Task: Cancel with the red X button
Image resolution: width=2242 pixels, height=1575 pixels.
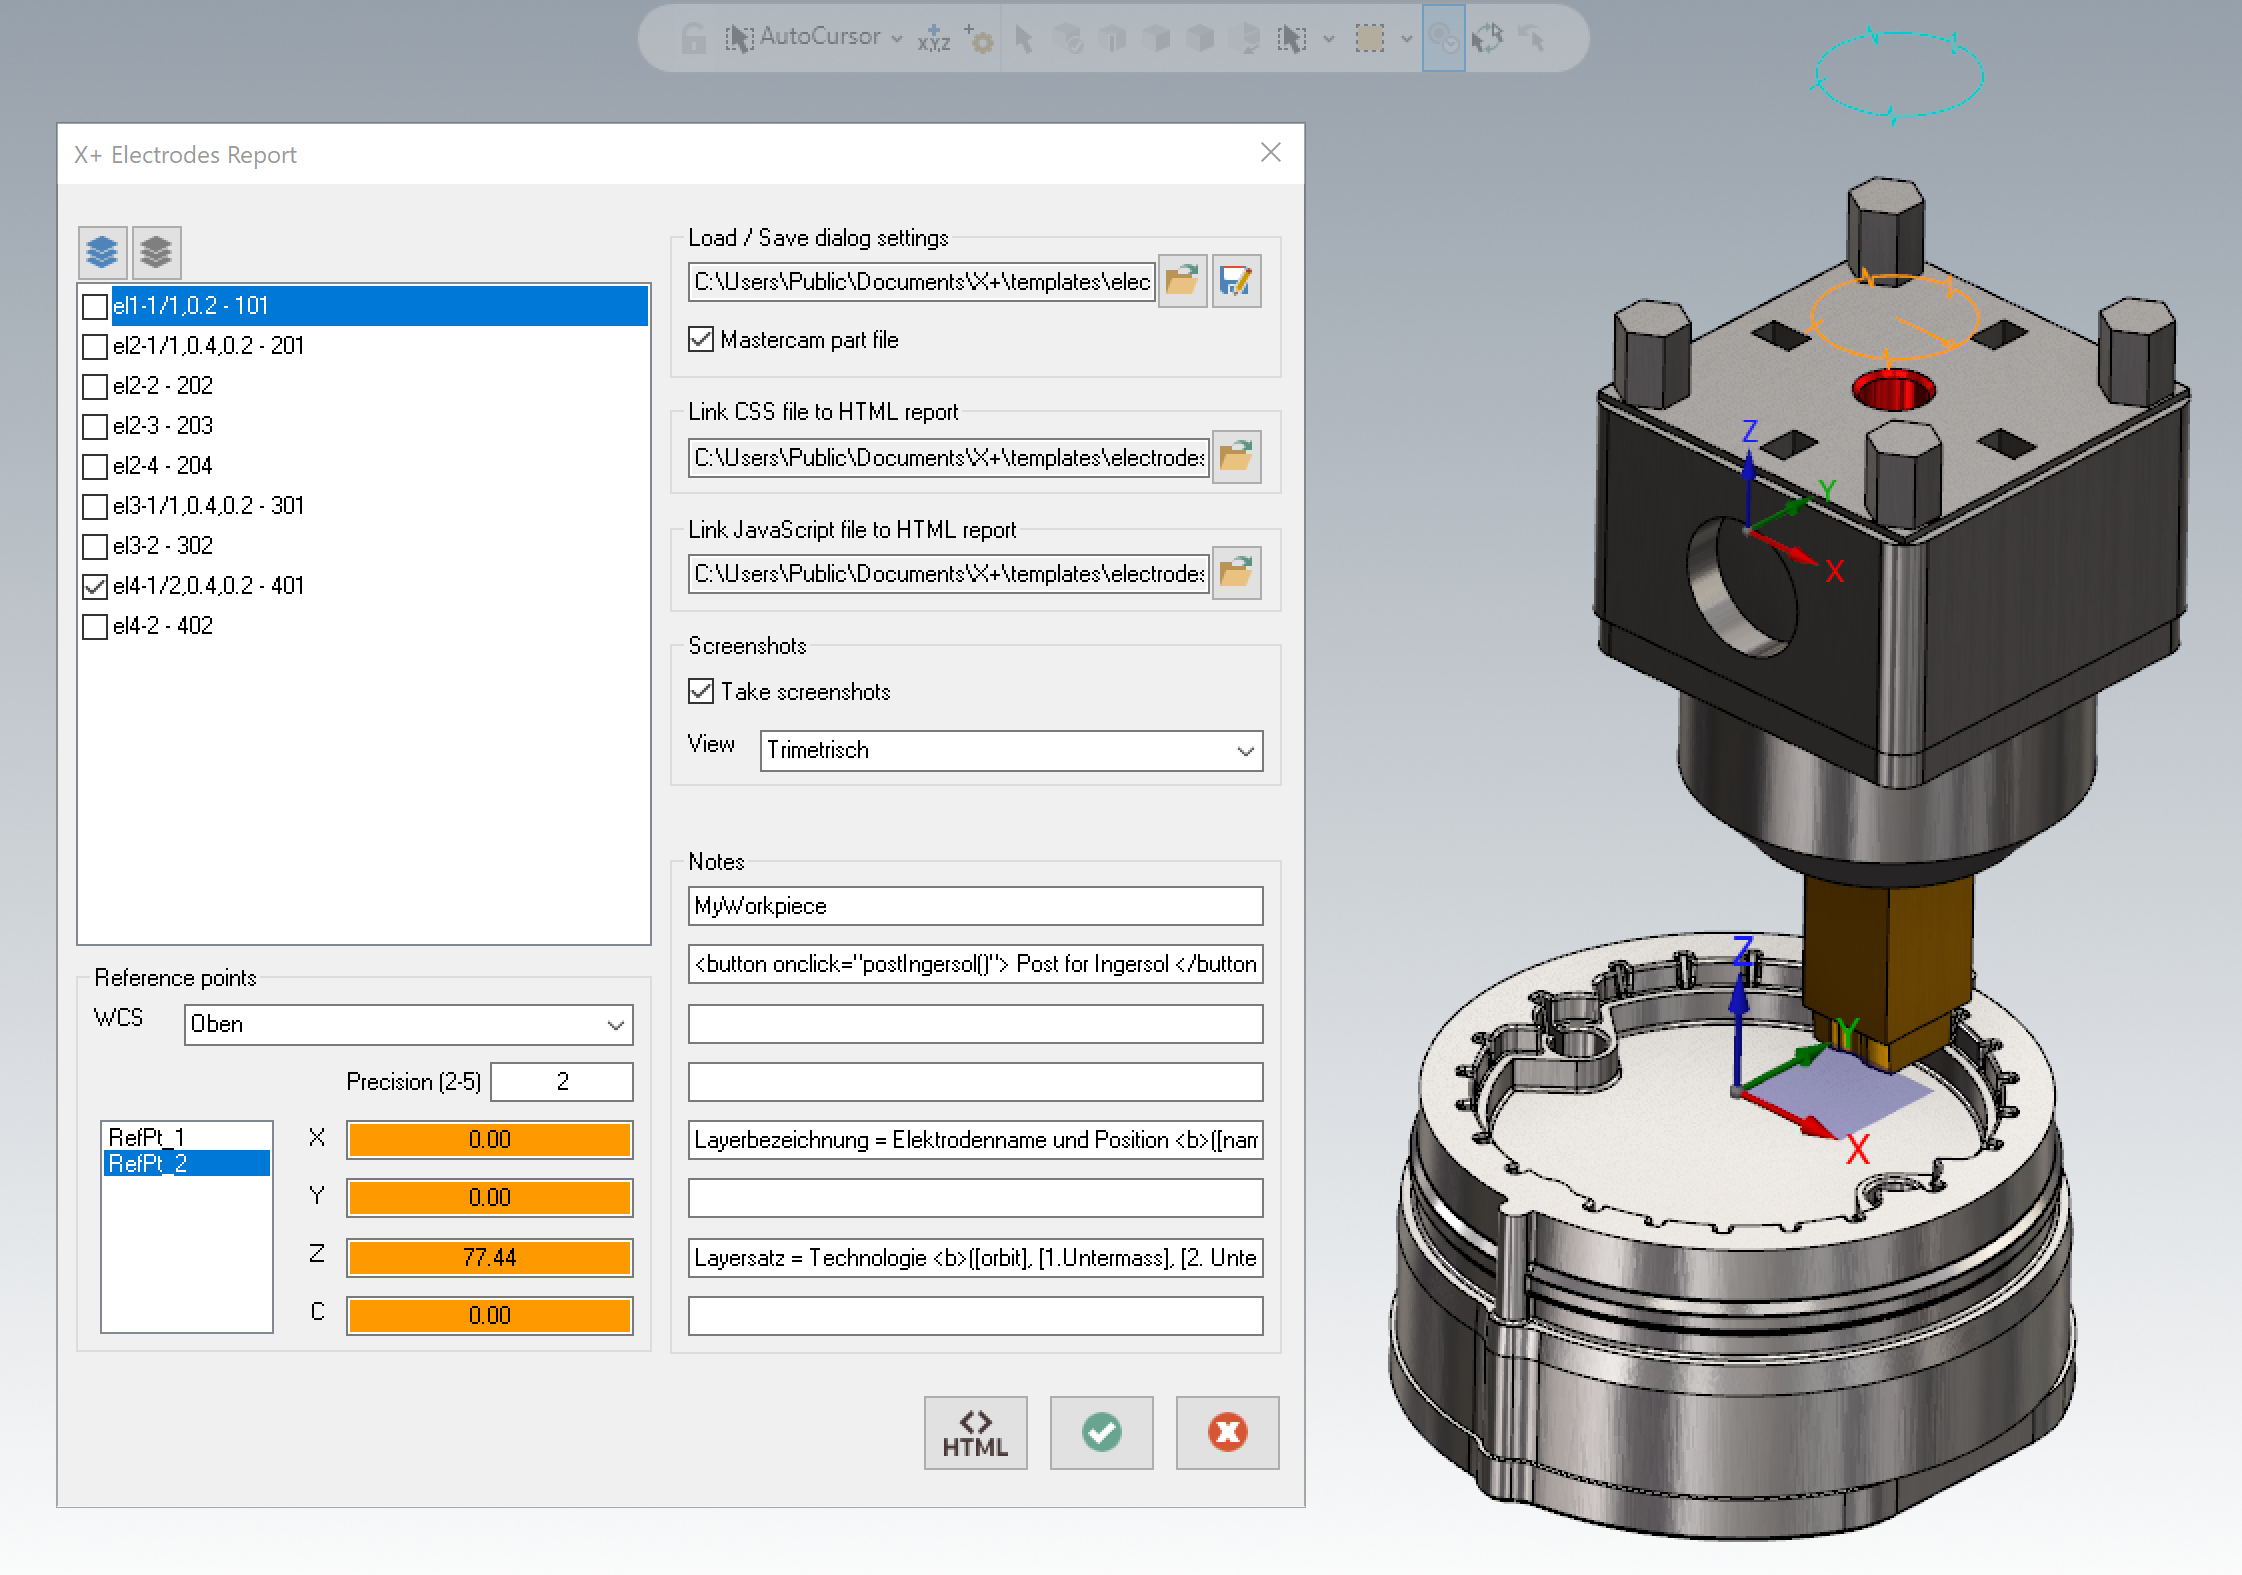Action: point(1227,1432)
